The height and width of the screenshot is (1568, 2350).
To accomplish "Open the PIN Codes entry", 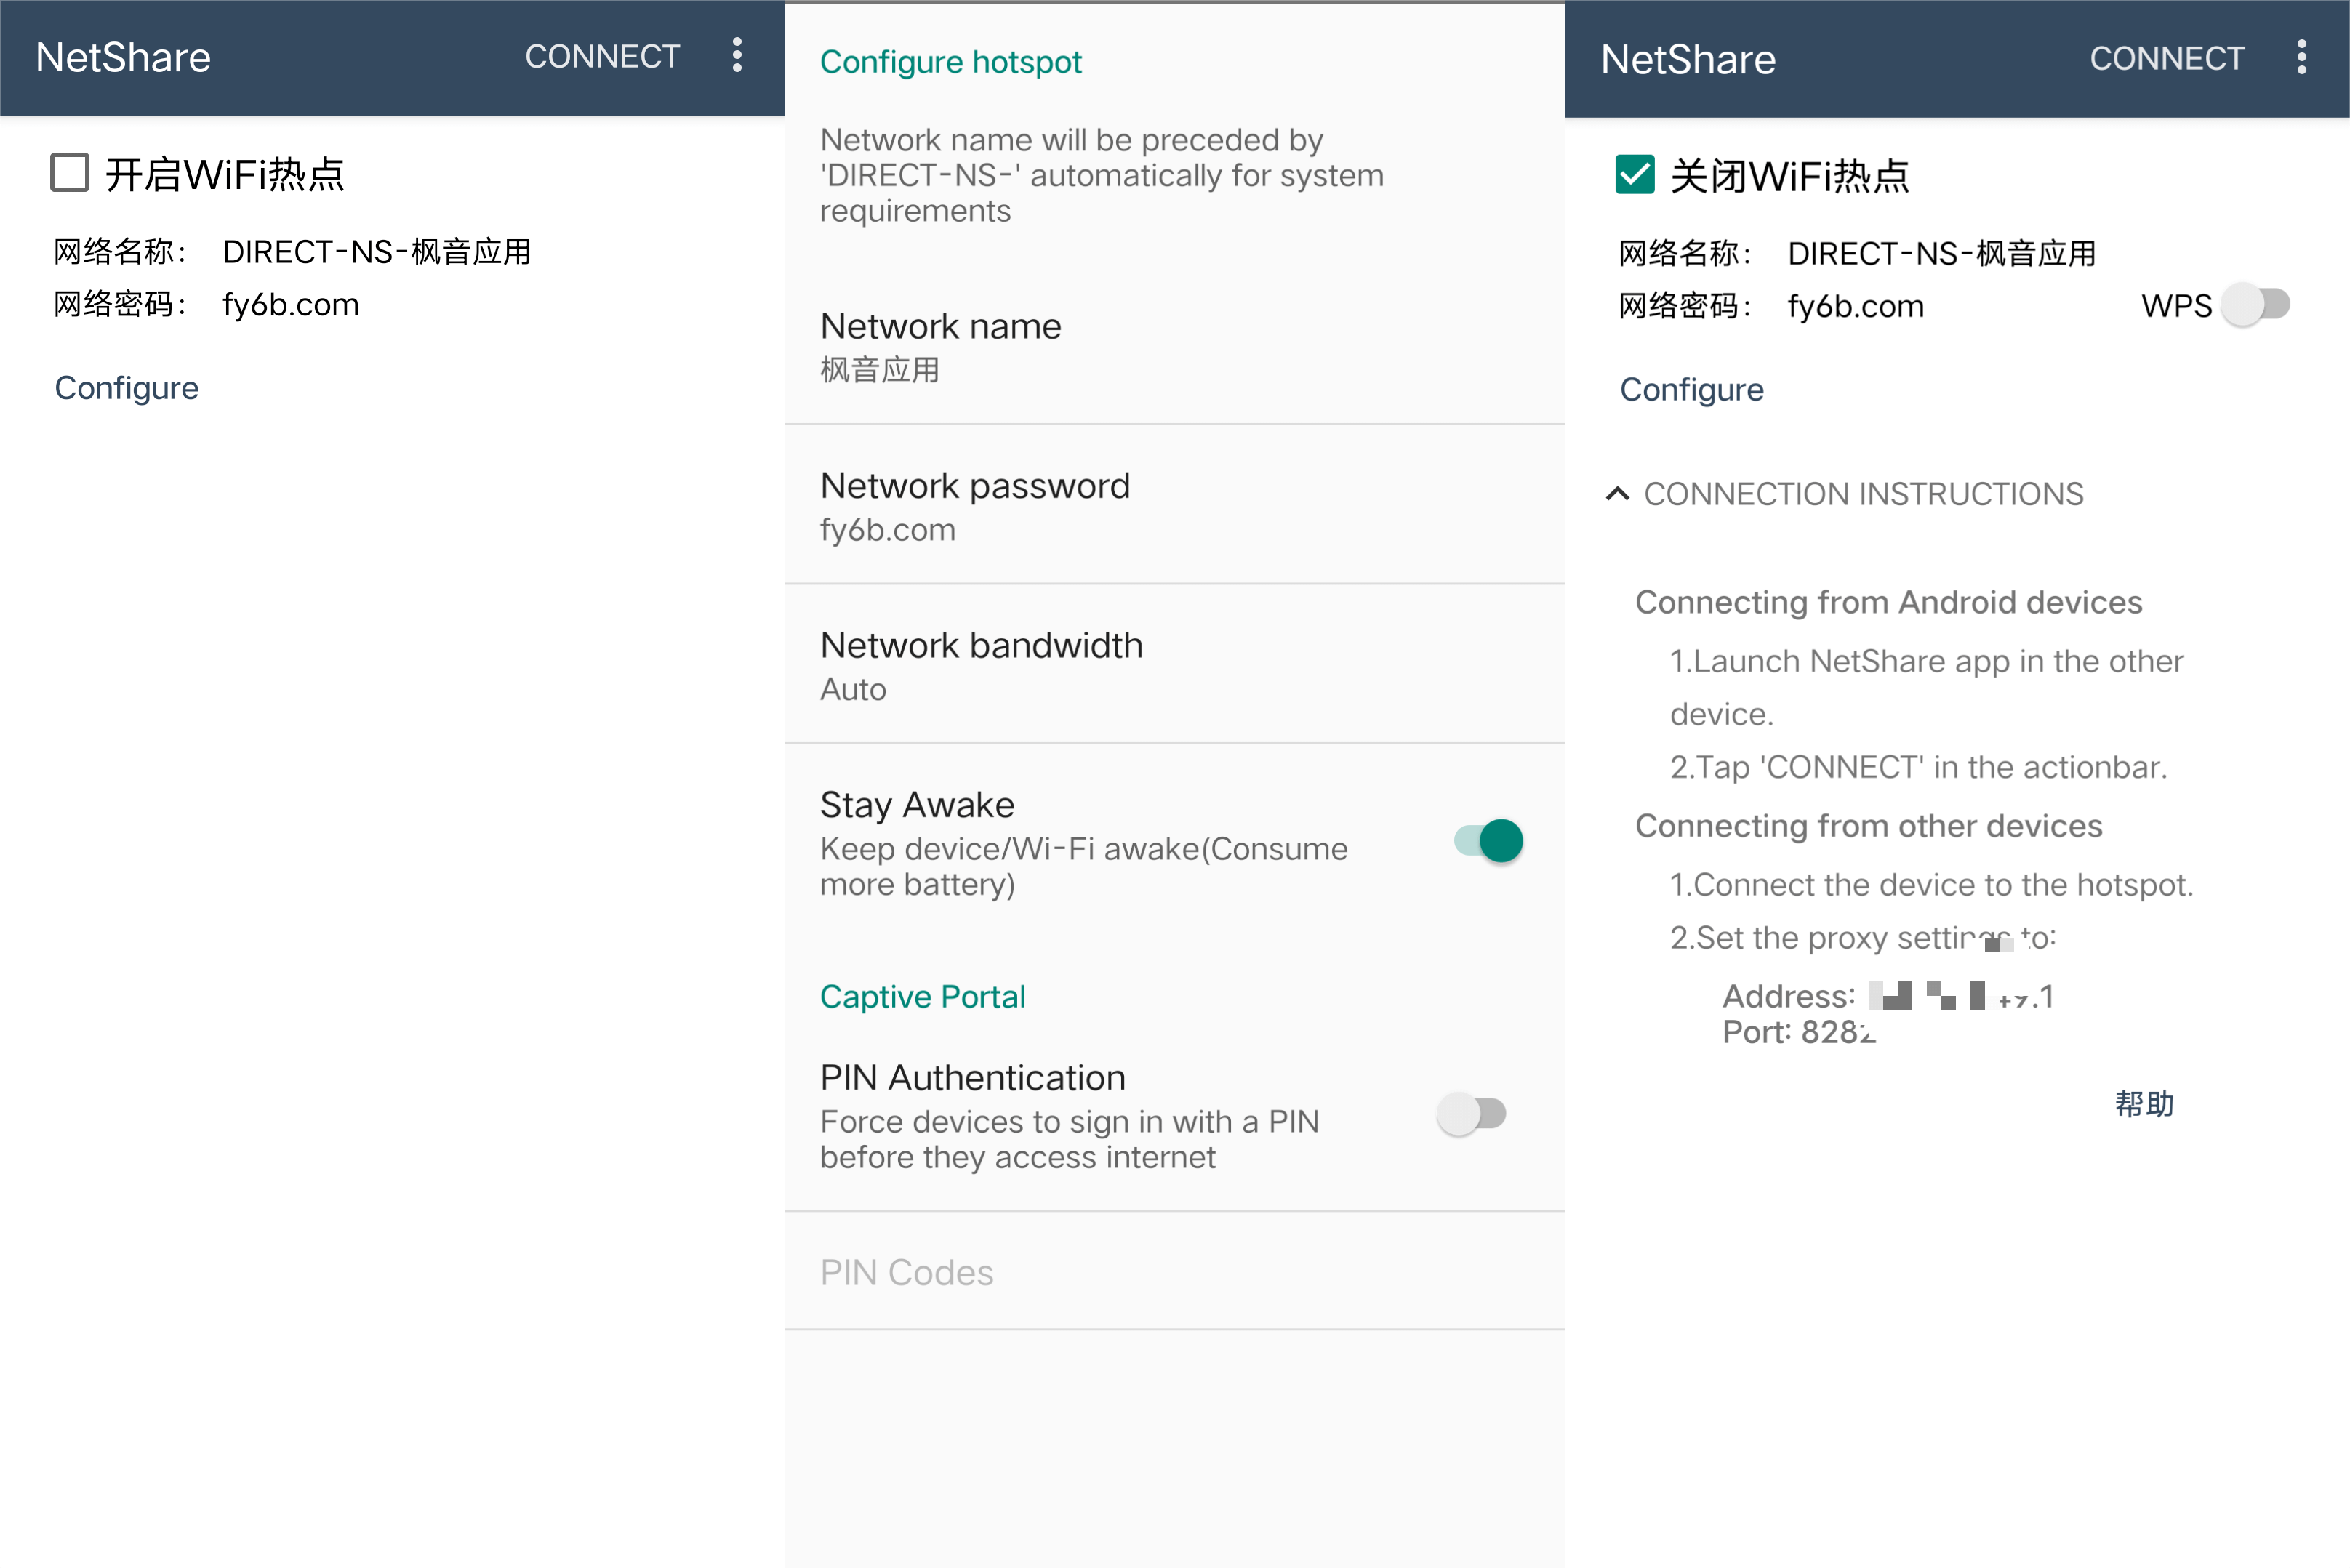I will [1175, 1272].
